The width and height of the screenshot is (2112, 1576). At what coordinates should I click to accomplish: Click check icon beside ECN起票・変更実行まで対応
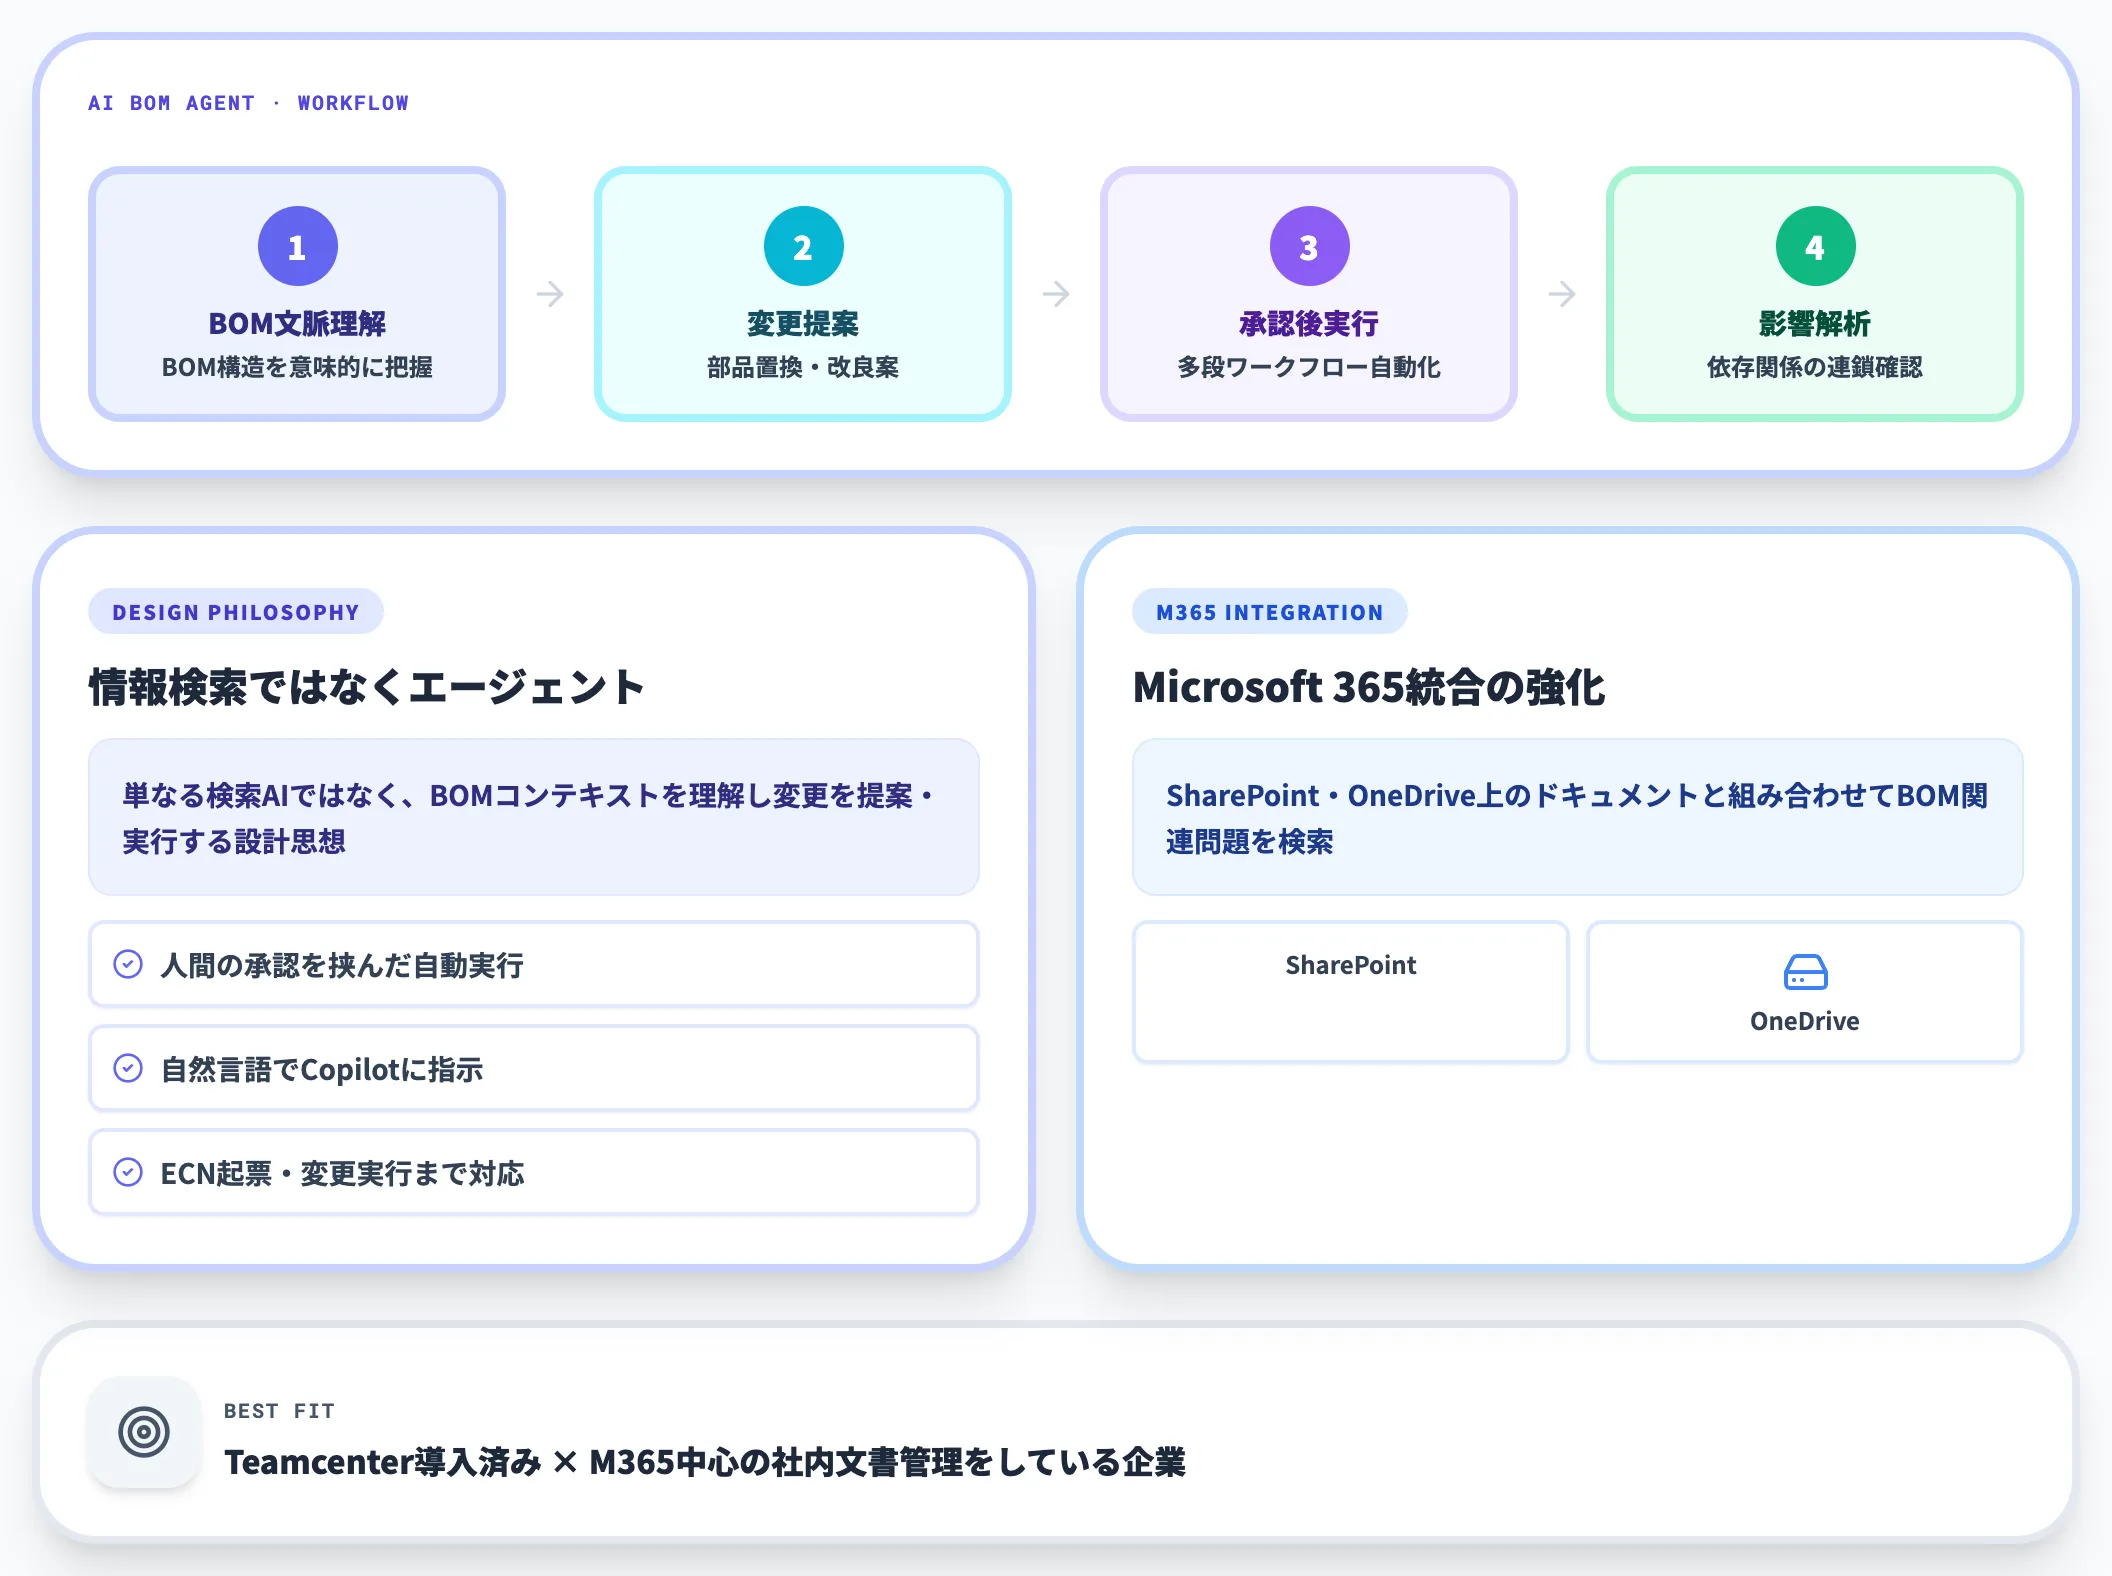pos(128,1172)
